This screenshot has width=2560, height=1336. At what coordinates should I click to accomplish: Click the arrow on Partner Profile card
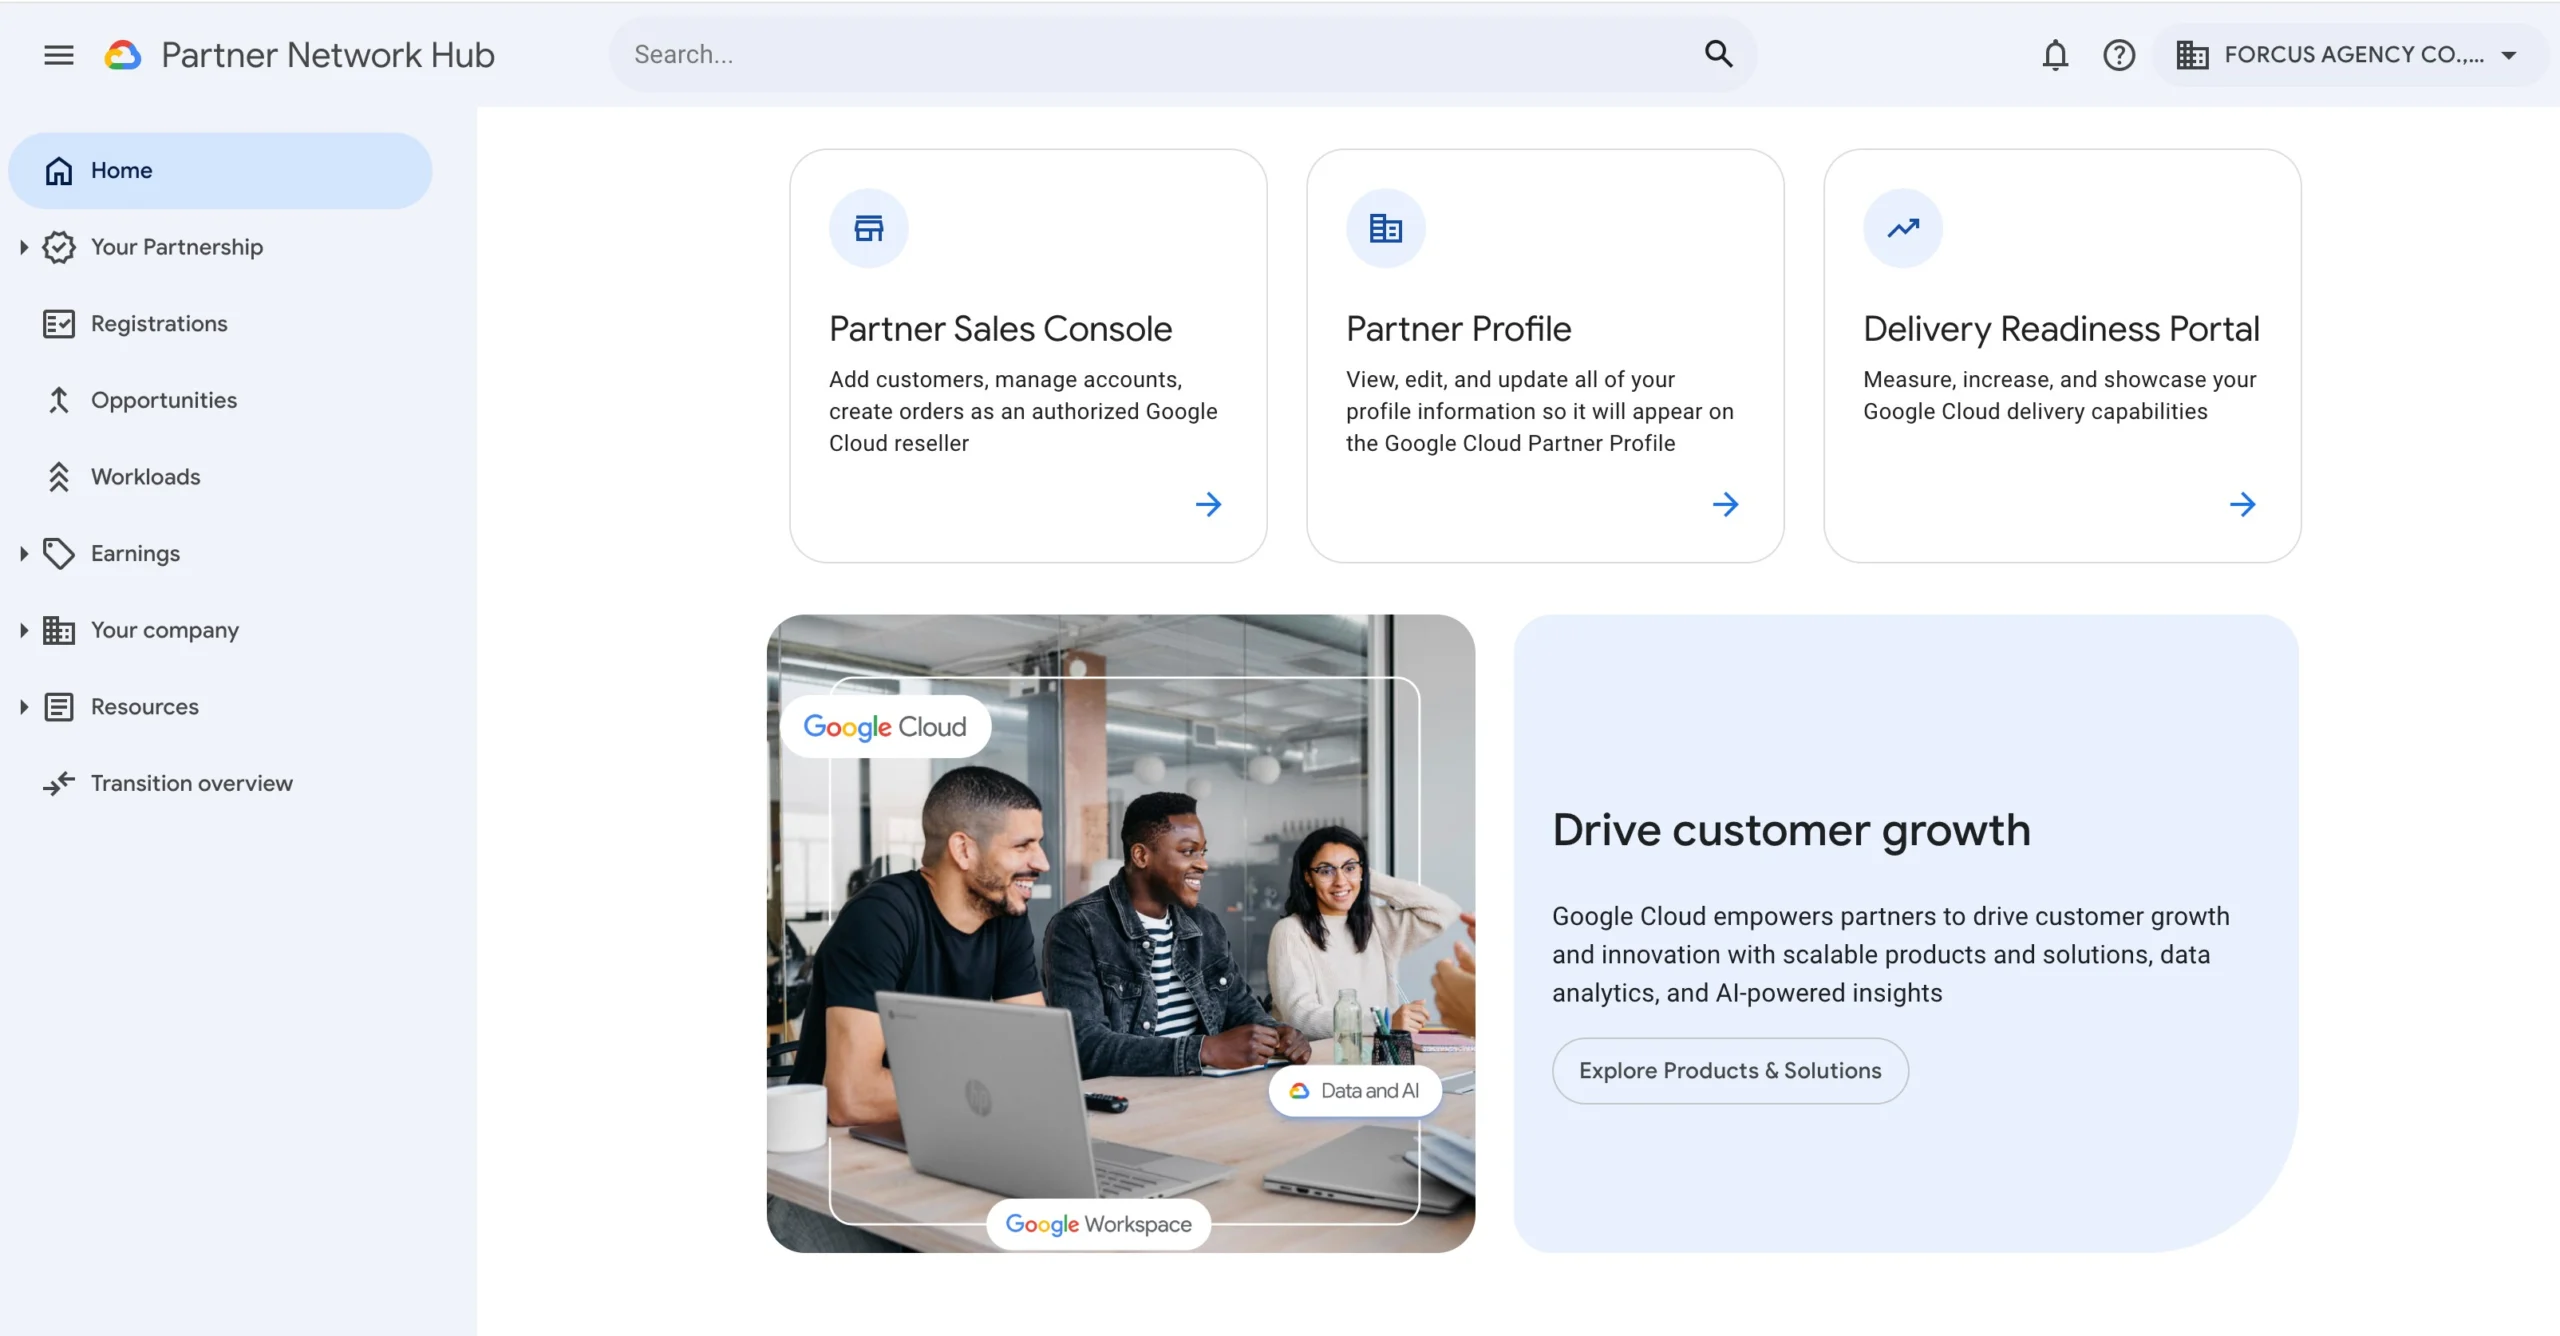1725,504
